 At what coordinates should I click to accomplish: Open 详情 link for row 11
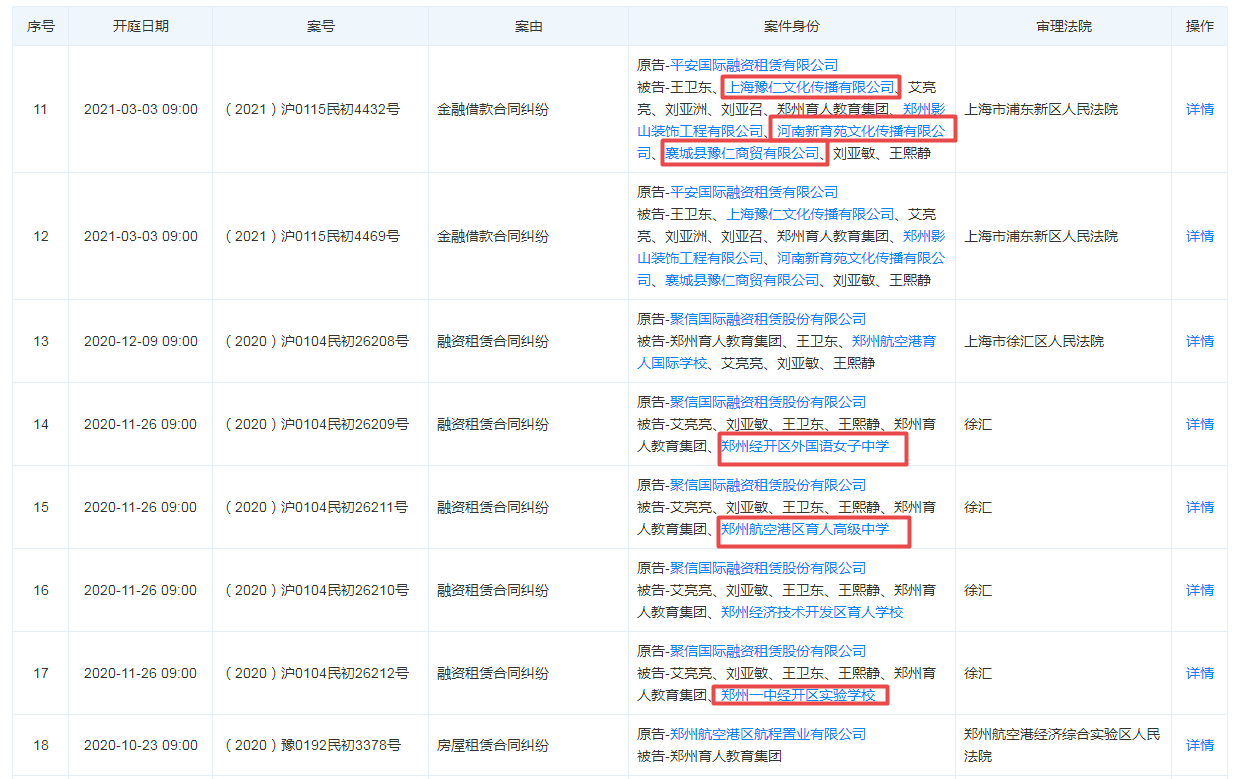pyautogui.click(x=1200, y=109)
